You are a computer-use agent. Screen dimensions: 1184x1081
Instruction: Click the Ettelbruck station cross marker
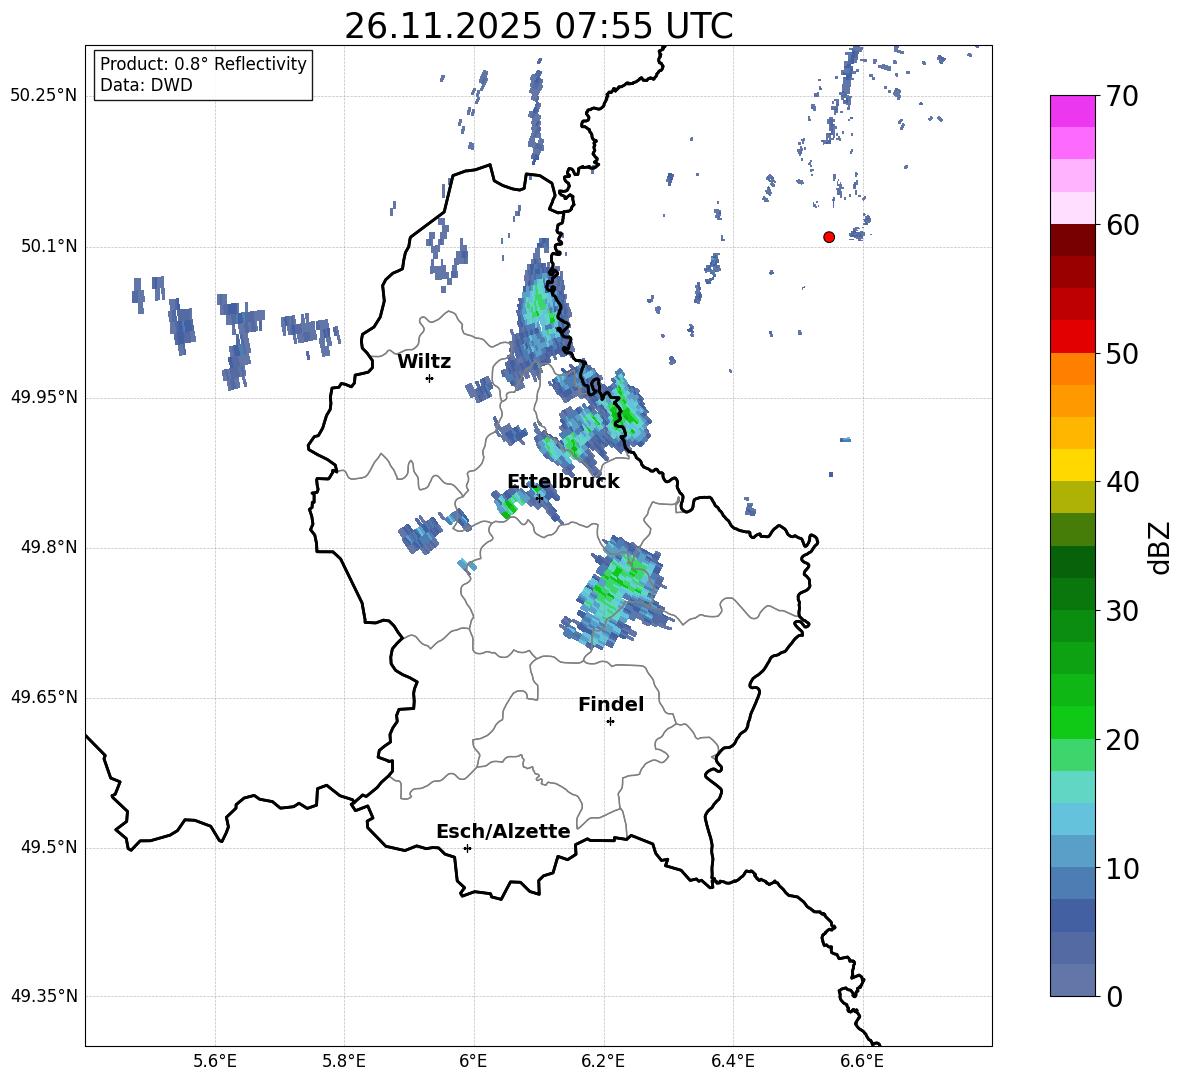click(x=539, y=498)
